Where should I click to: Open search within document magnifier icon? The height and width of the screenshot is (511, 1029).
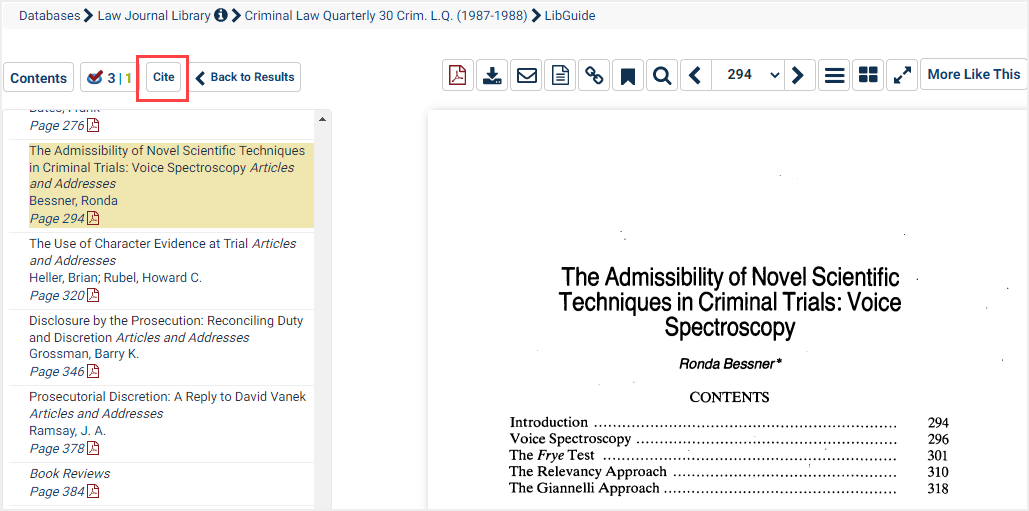point(661,75)
